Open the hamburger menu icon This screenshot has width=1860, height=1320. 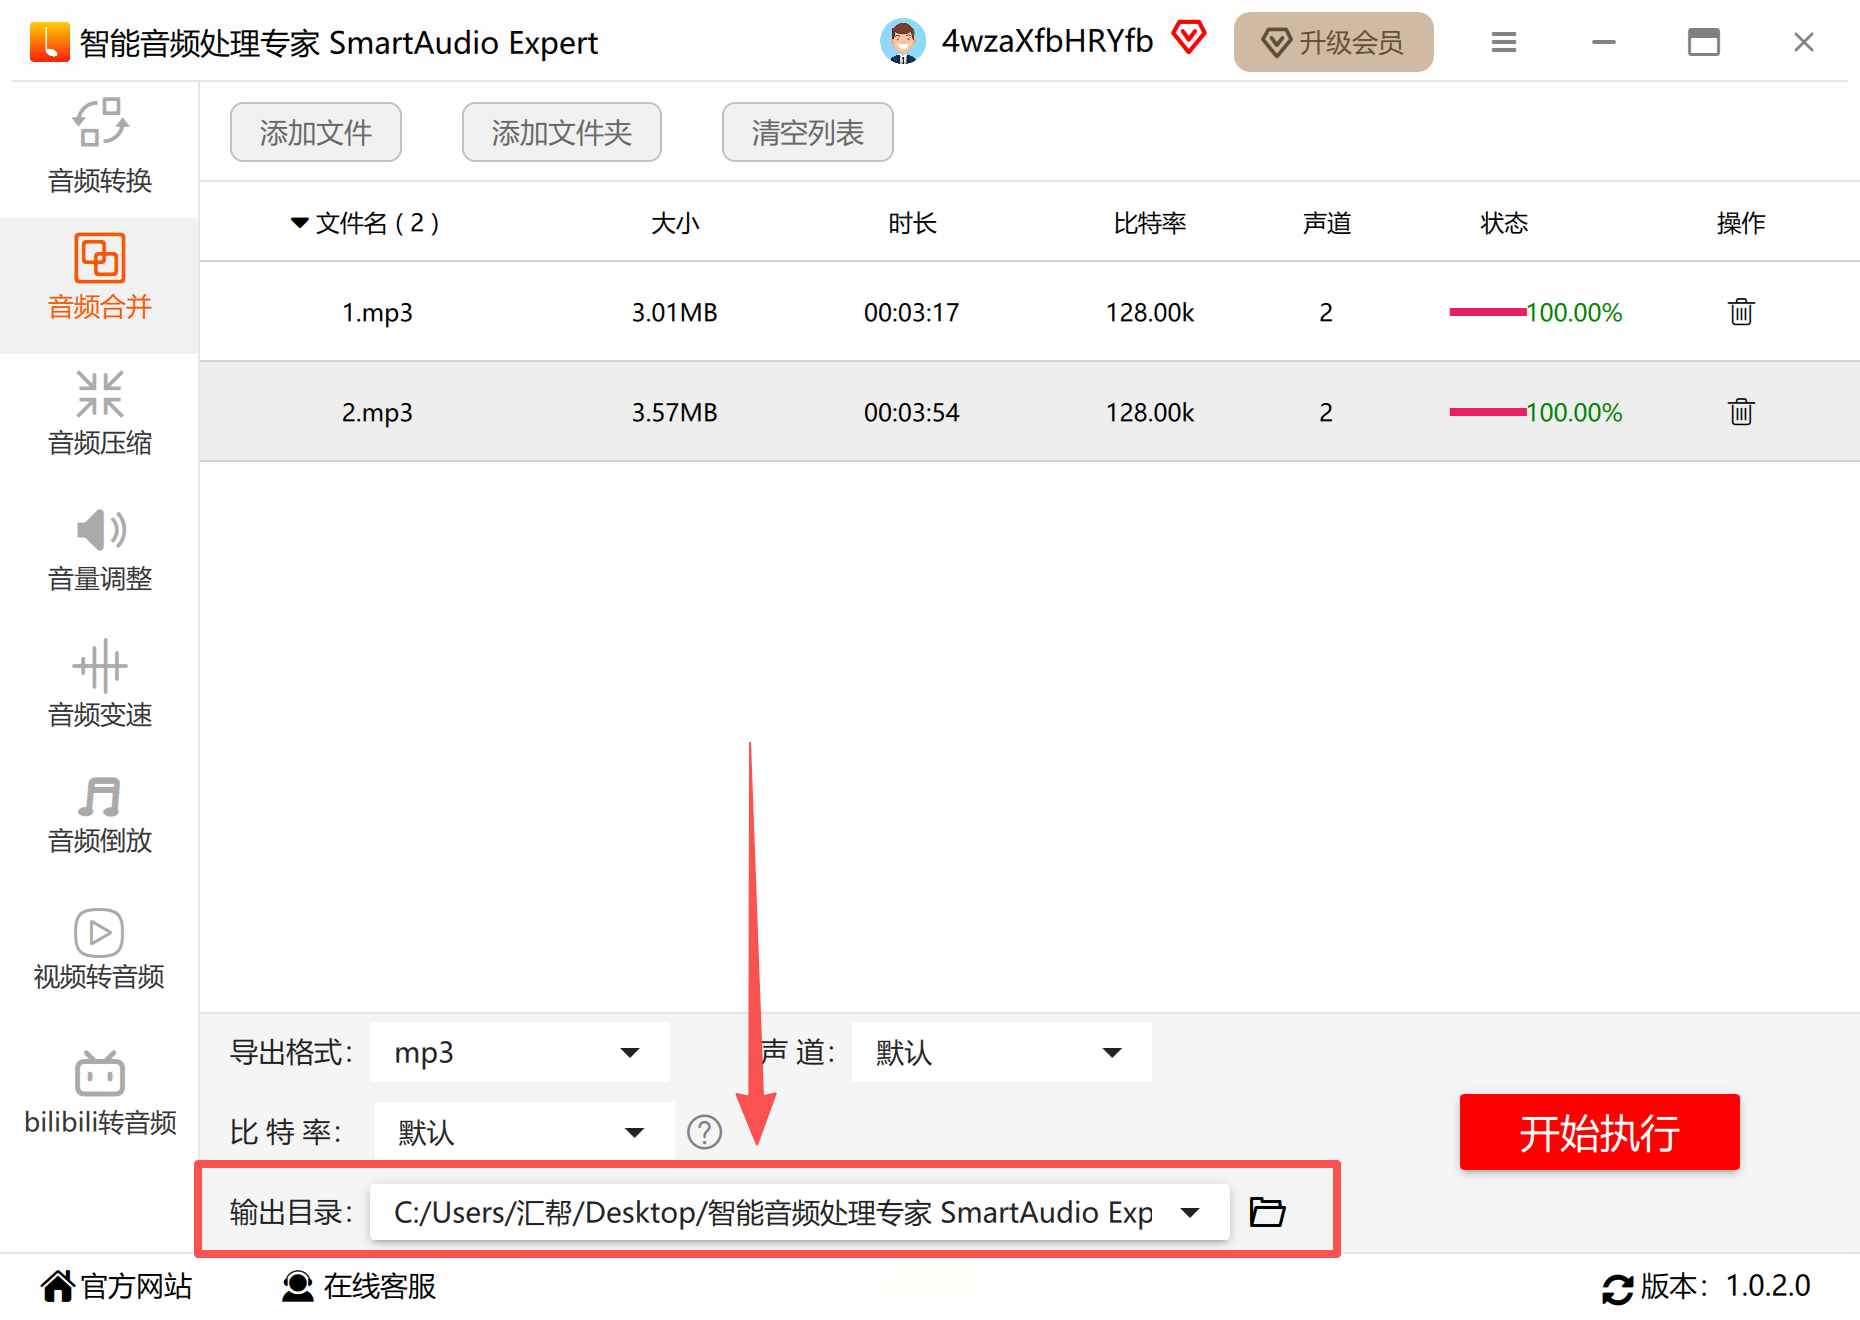(1503, 42)
